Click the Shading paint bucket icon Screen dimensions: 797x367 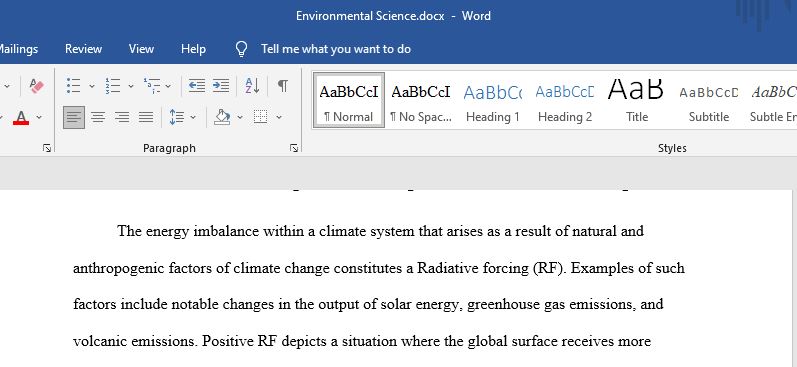click(x=222, y=117)
